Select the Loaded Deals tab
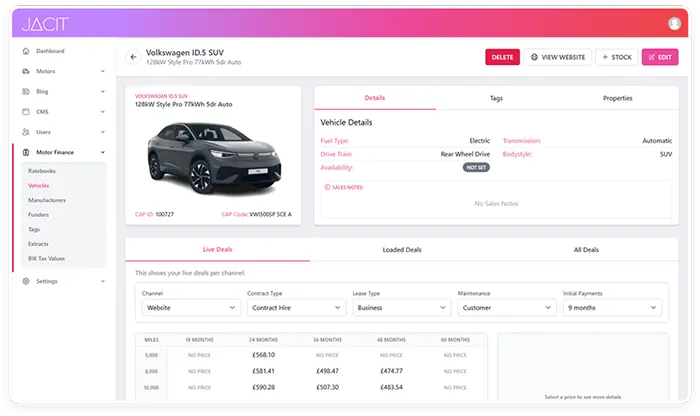This screenshot has height=416, width=700. pyautogui.click(x=402, y=250)
